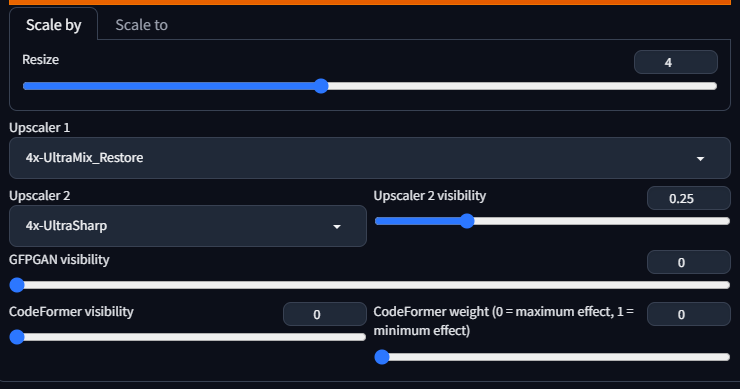
Task: Click the CodeFormer weight number field
Action: point(689,314)
